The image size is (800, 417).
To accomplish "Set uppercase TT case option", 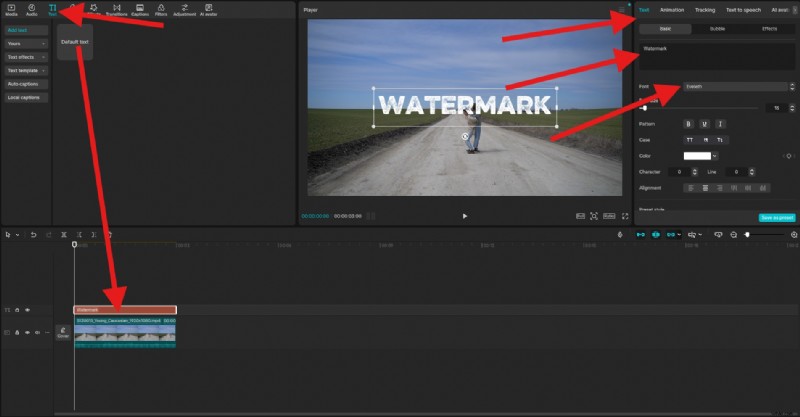I will (x=690, y=140).
